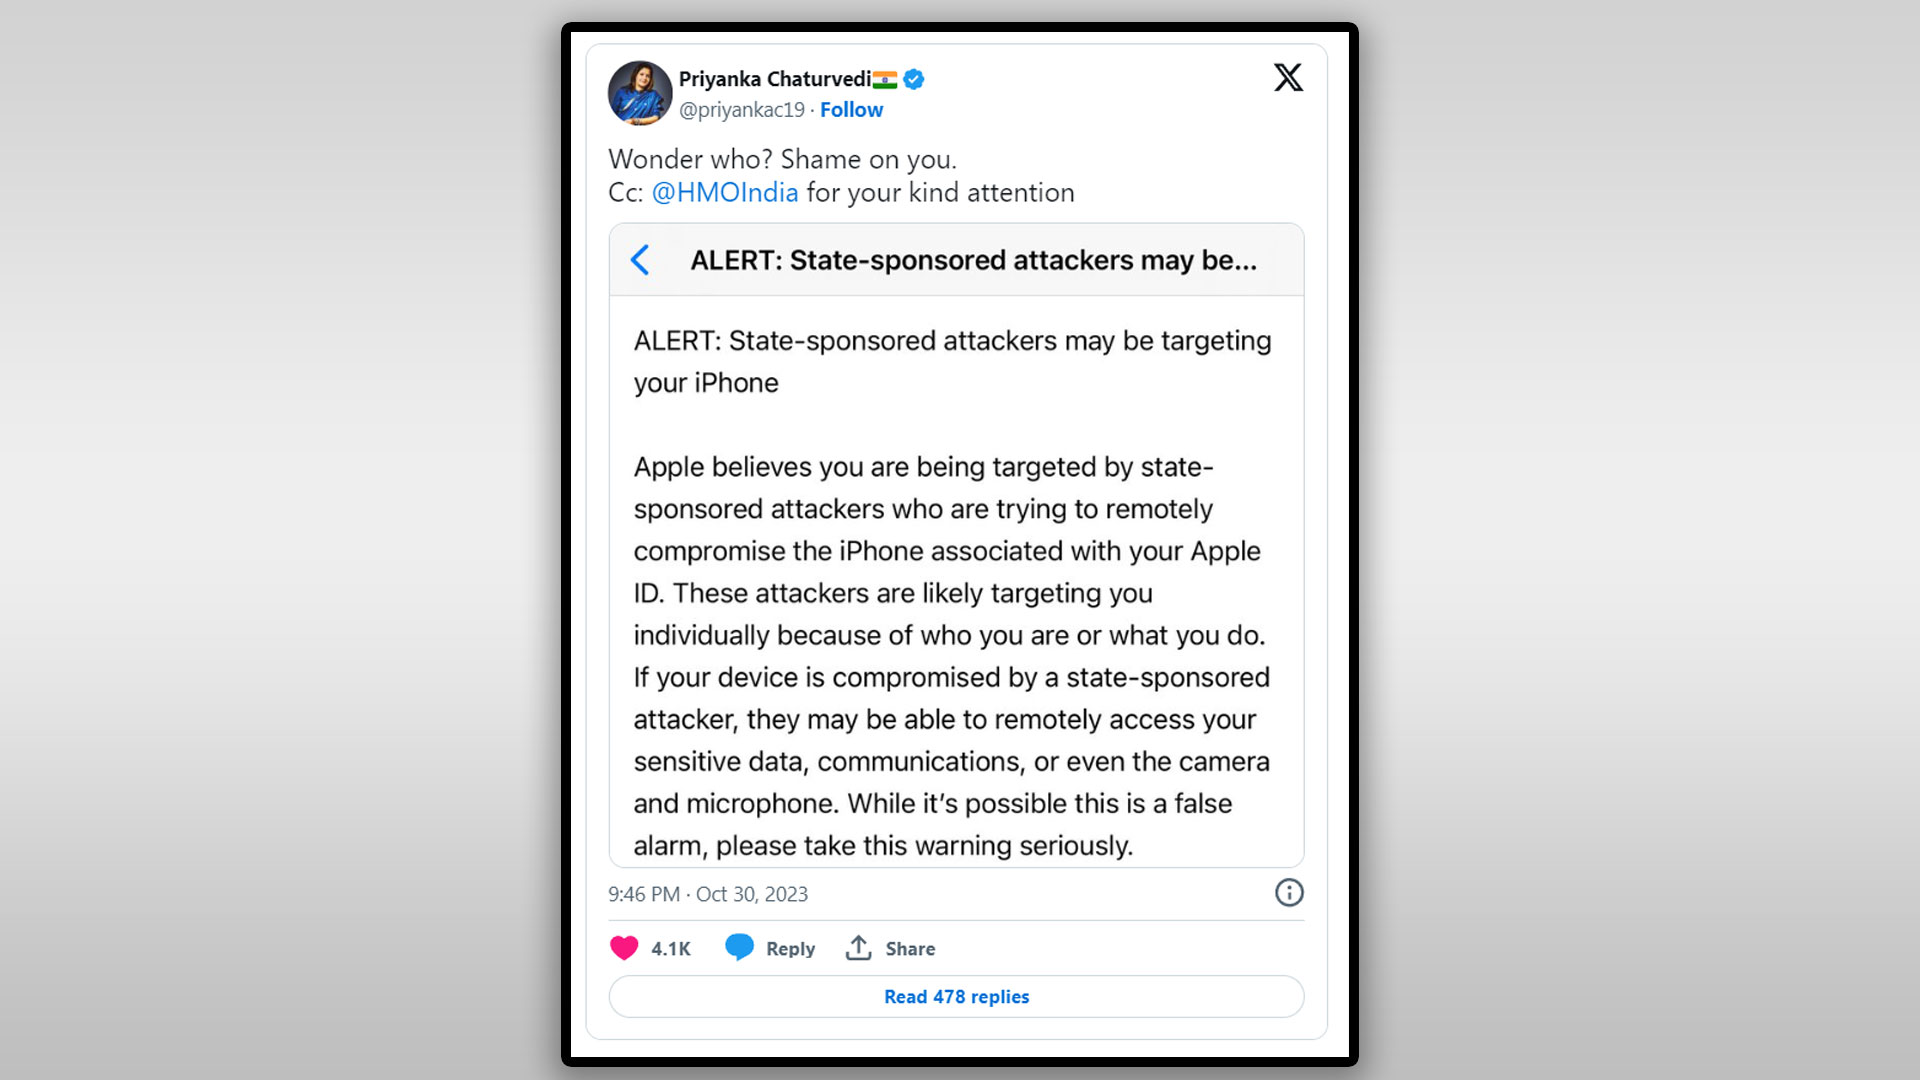Click the Share/upload icon
The image size is (1920, 1080).
(857, 948)
